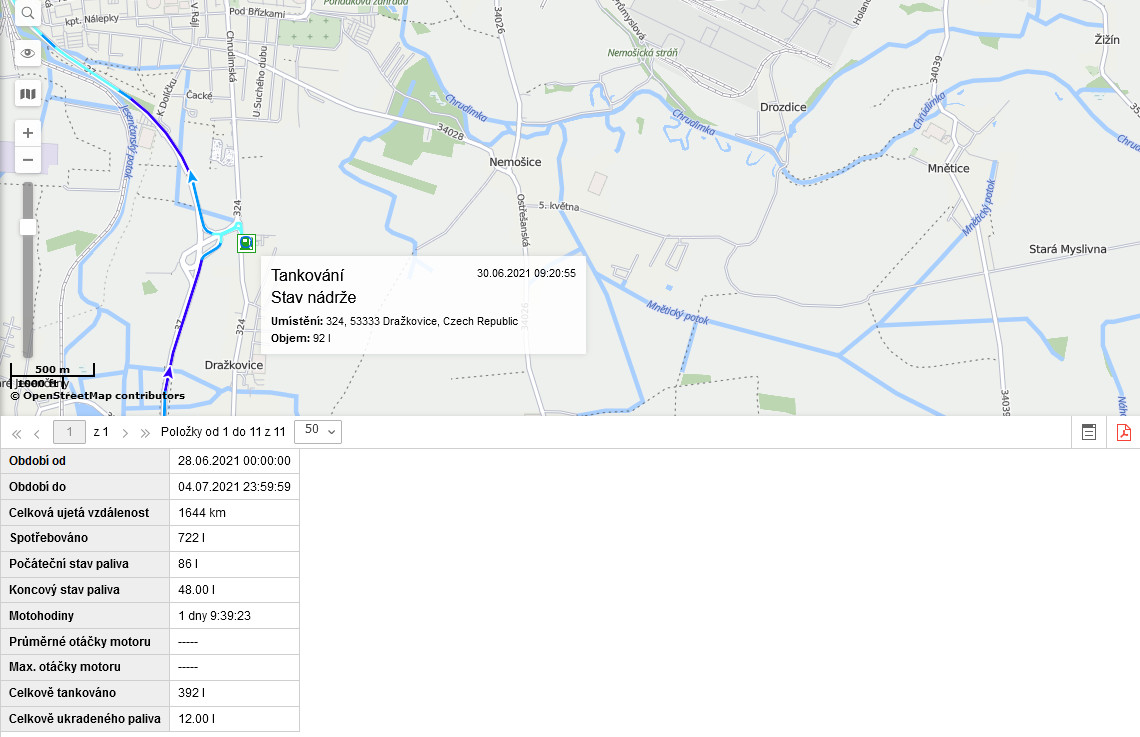Click the map zoom slider handle

tap(28, 227)
